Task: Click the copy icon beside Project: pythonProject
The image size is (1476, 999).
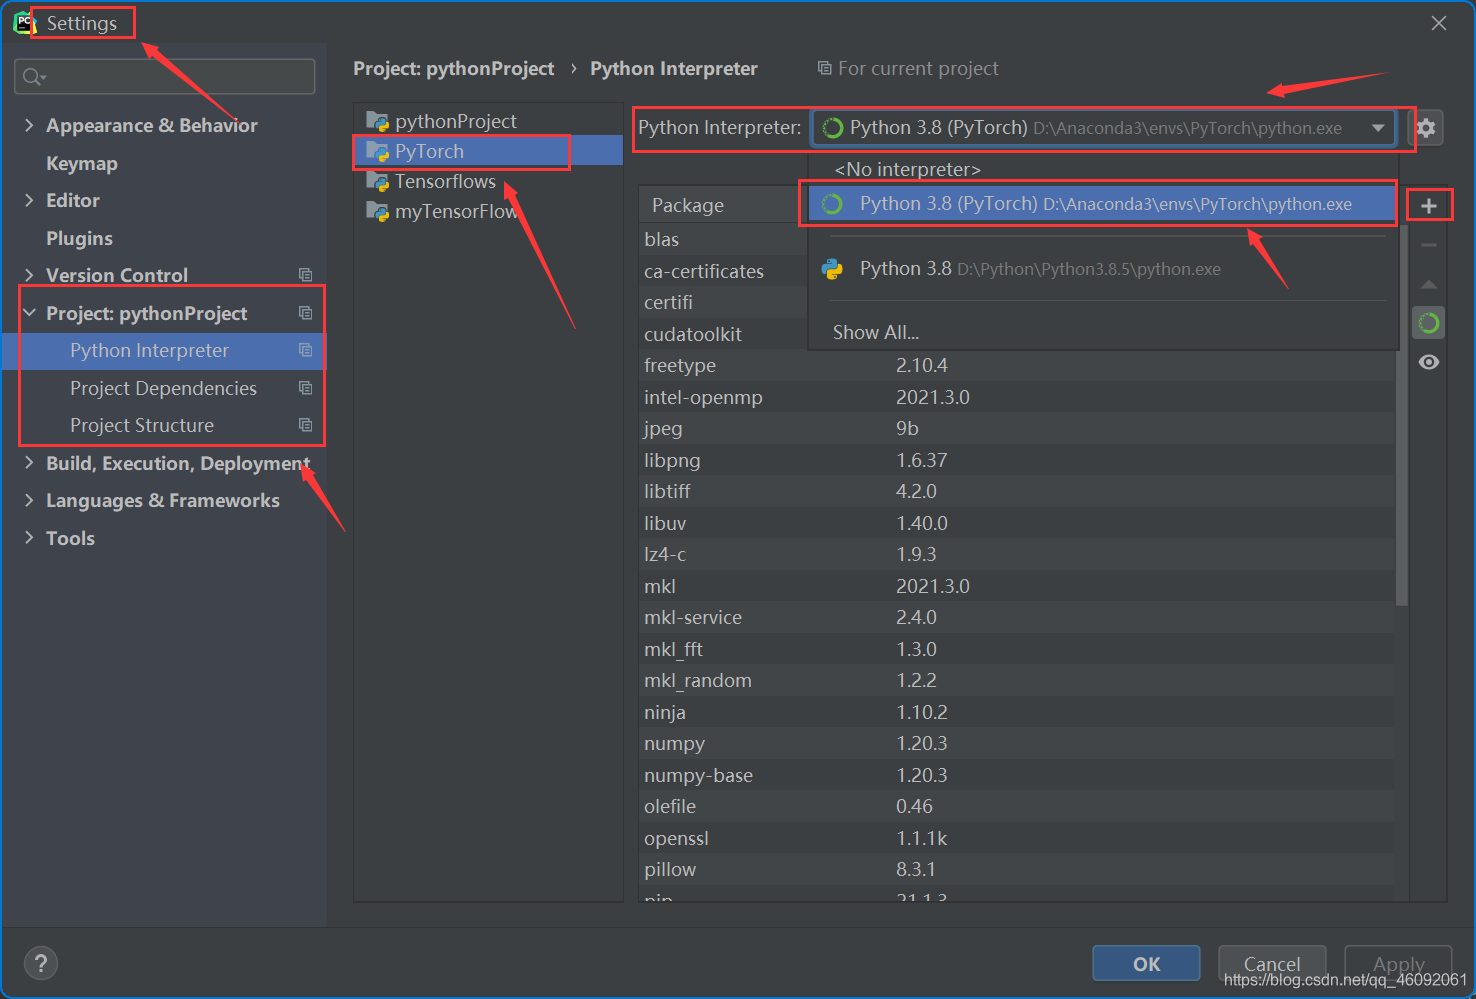Action: tap(306, 313)
